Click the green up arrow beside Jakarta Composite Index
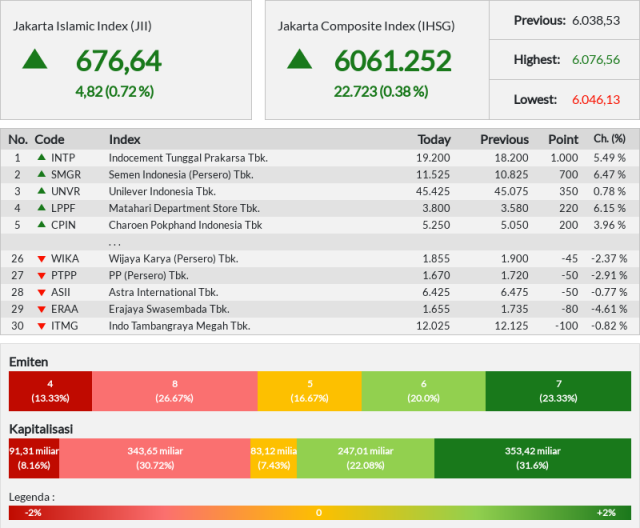Viewport: 640px width, 528px height. (x=300, y=59)
